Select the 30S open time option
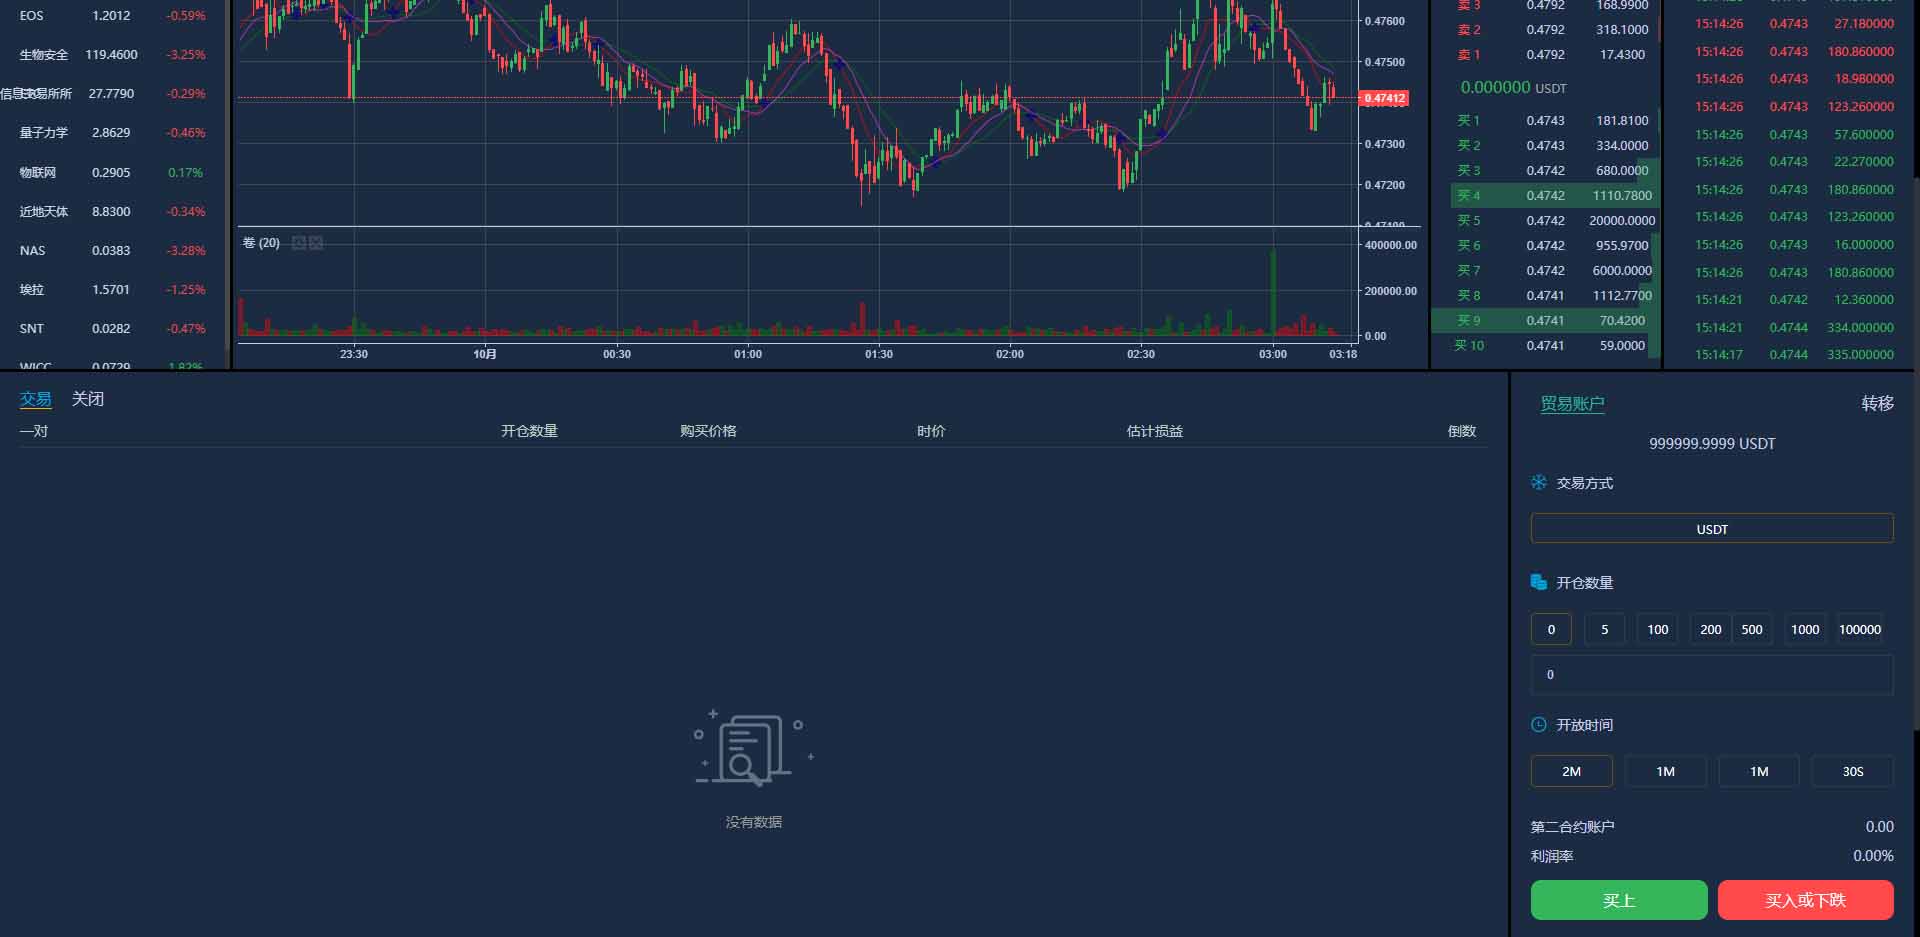Viewport: 1920px width, 937px height. click(1852, 771)
